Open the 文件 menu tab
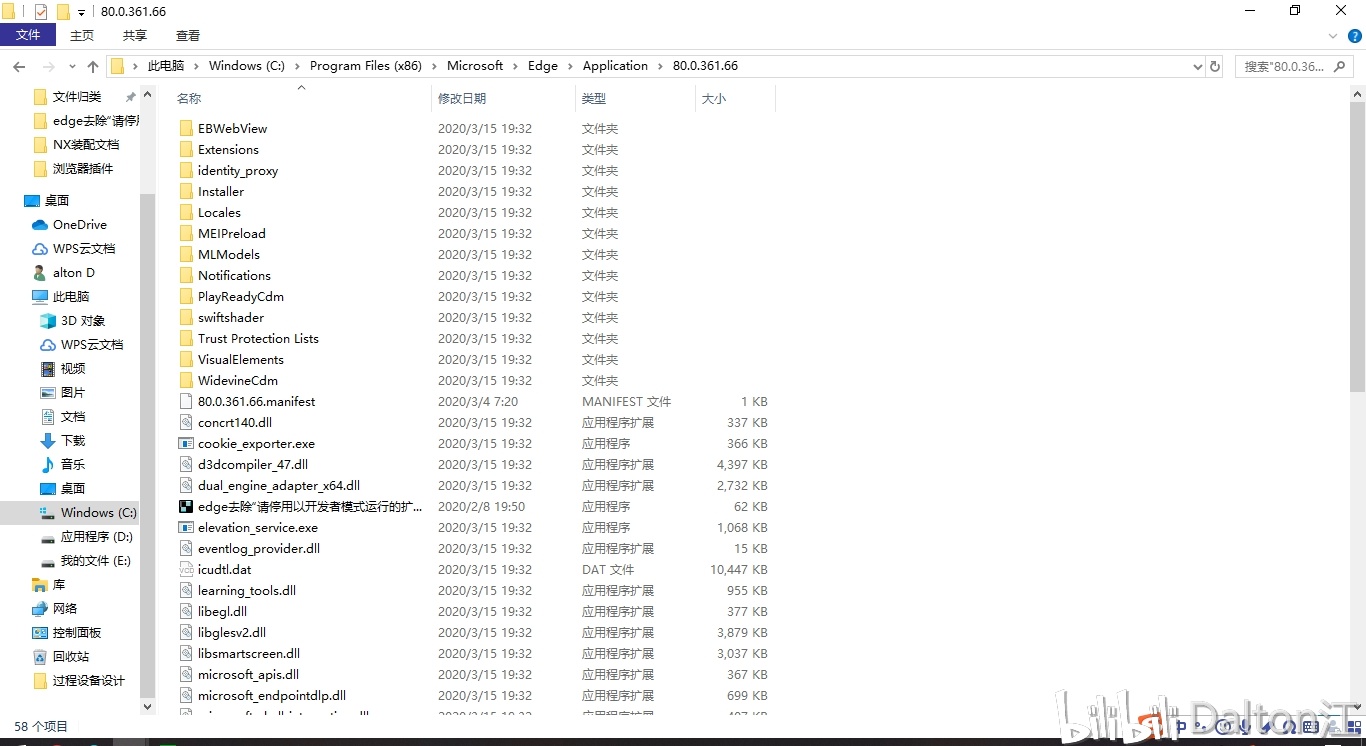The height and width of the screenshot is (746, 1366). pos(28,35)
